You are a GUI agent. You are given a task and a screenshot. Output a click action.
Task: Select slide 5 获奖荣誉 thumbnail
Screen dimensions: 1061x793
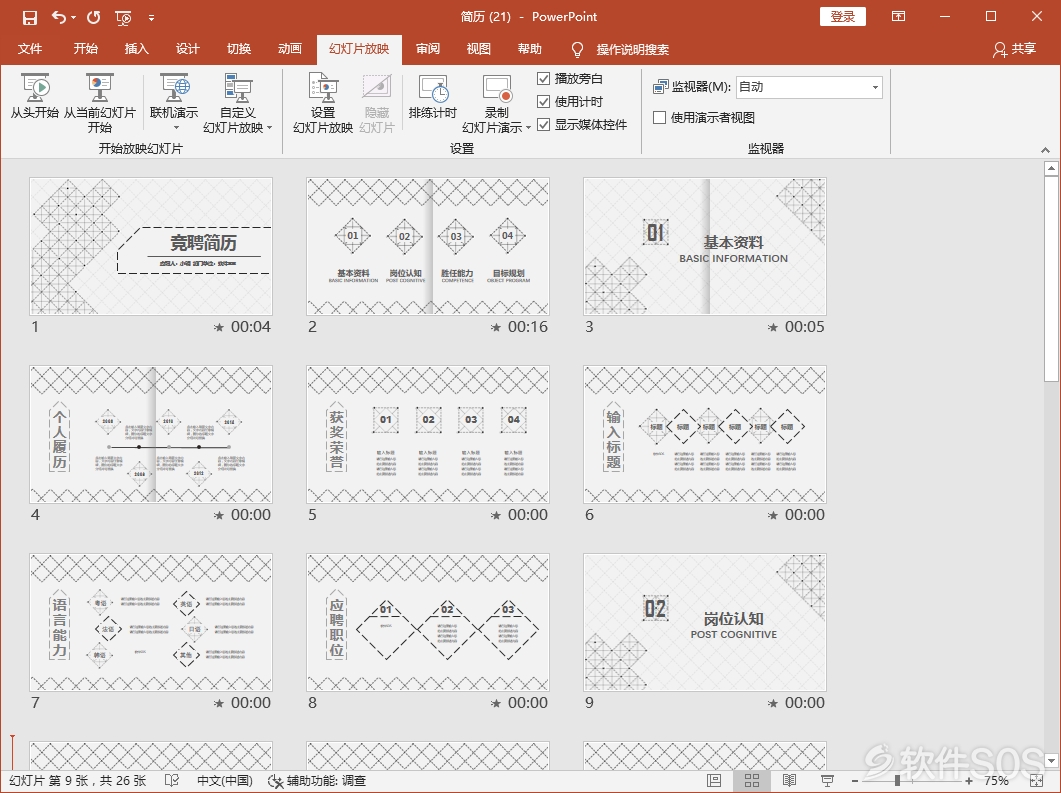[x=428, y=434]
